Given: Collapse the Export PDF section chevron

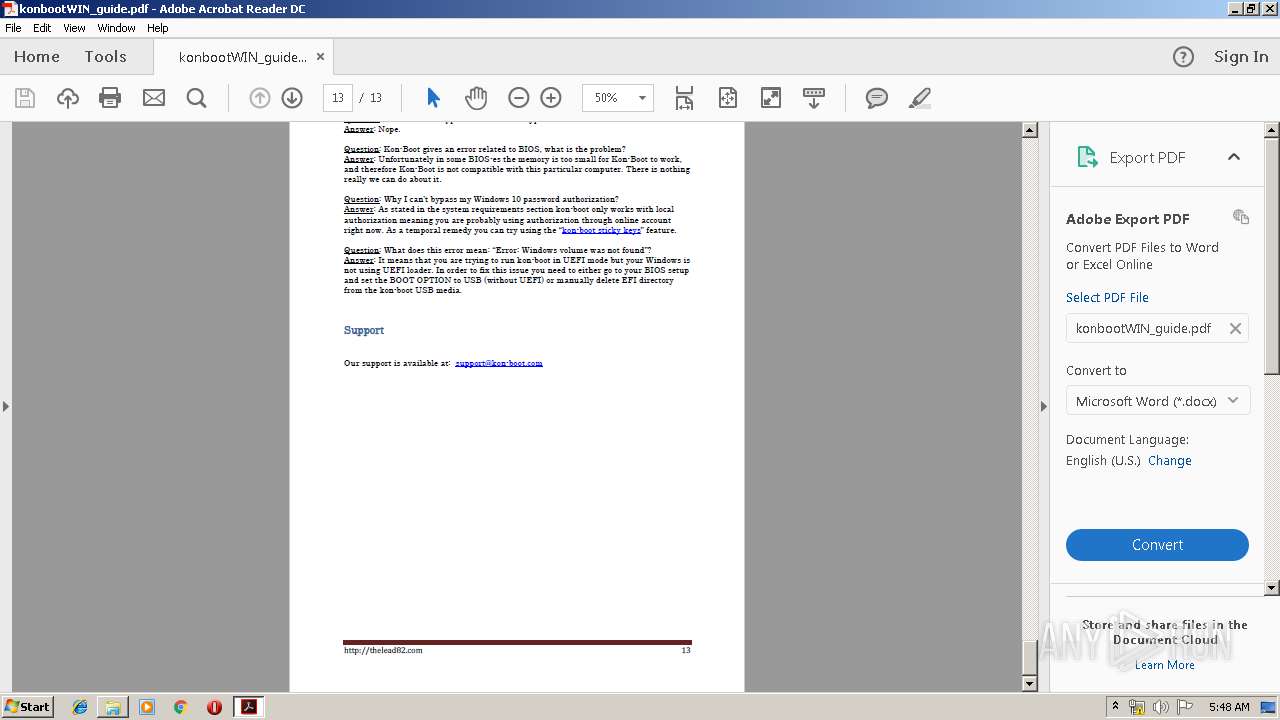Looking at the screenshot, I should (x=1234, y=157).
